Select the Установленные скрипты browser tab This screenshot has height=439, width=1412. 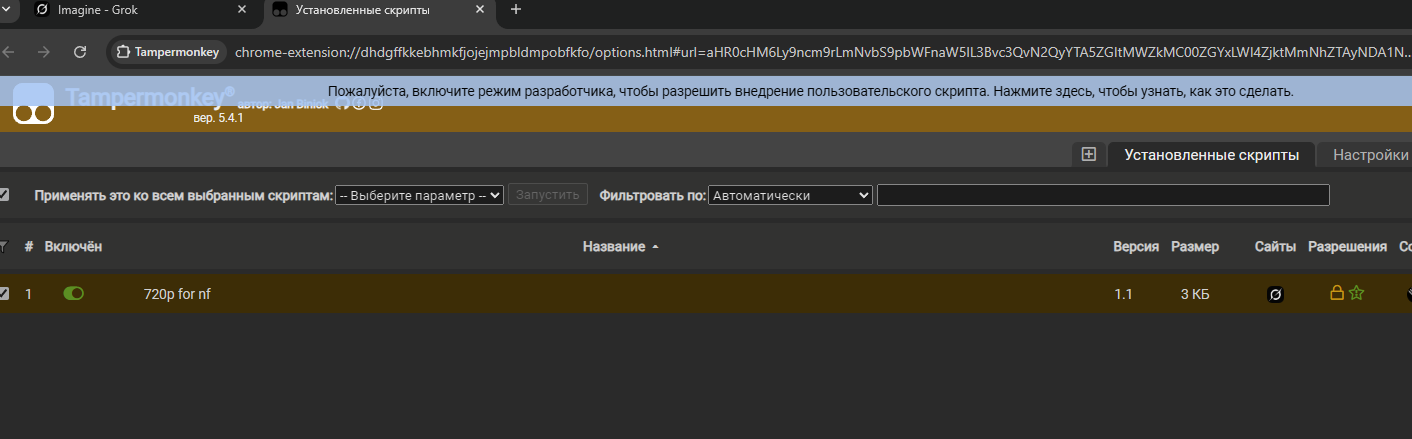[x=378, y=10]
